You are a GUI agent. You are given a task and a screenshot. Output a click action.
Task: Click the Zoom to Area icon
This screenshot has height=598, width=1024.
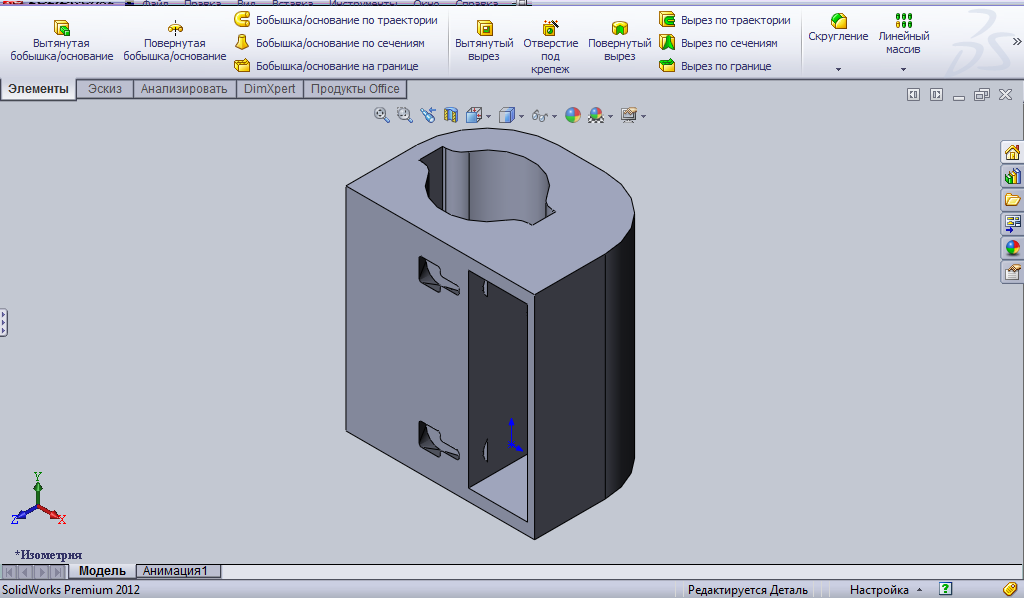(x=405, y=116)
